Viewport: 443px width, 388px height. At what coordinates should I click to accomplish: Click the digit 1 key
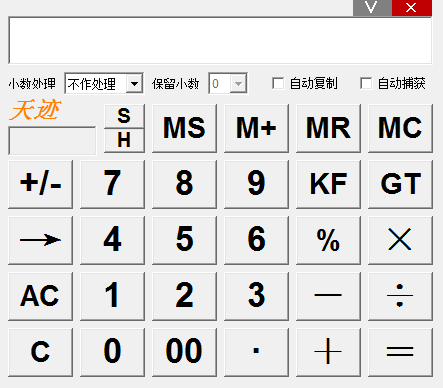point(112,296)
